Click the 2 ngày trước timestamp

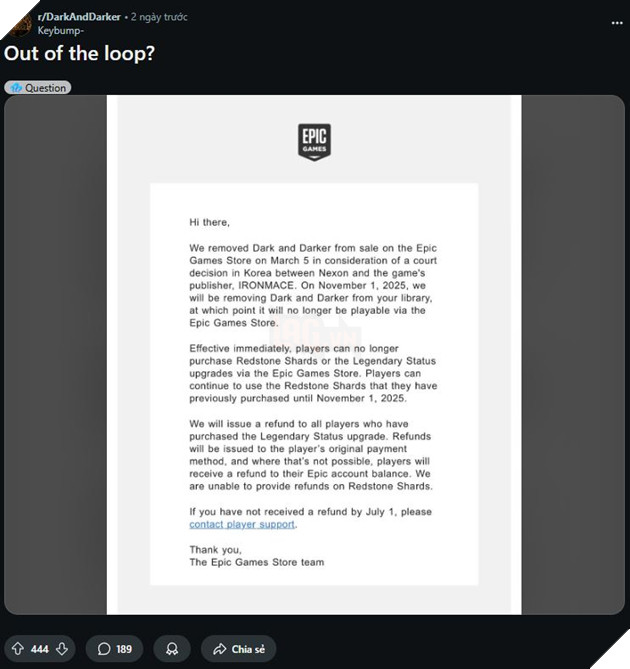pos(159,17)
